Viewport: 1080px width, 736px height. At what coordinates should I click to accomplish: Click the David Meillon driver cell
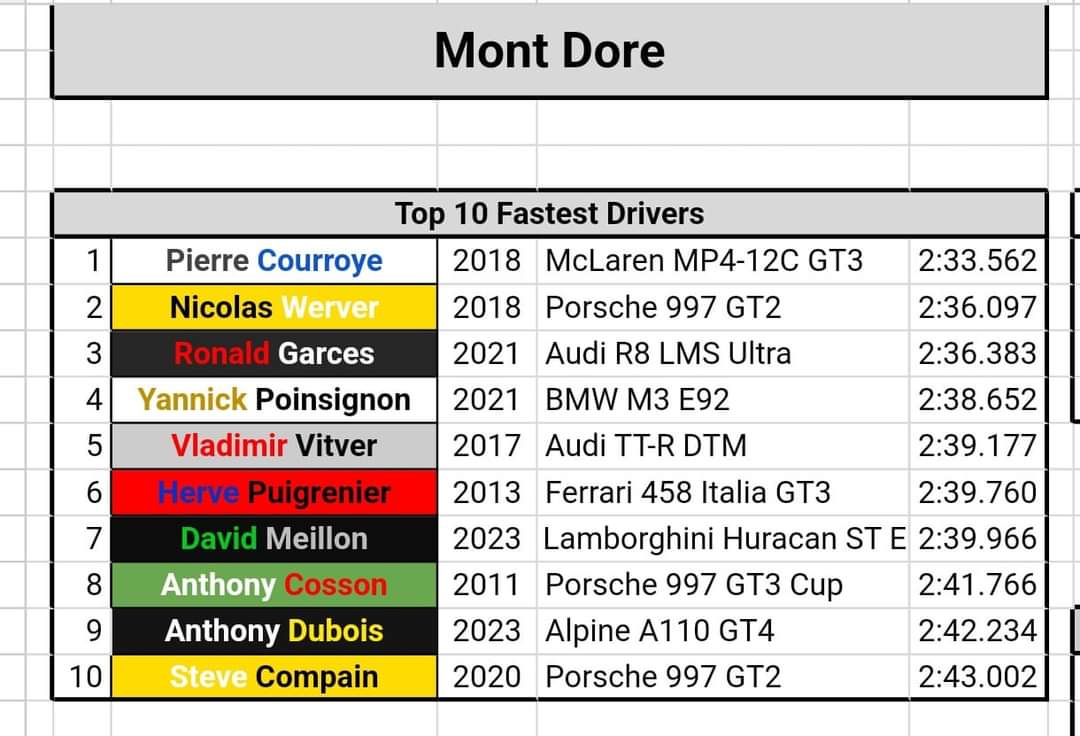pyautogui.click(x=274, y=538)
